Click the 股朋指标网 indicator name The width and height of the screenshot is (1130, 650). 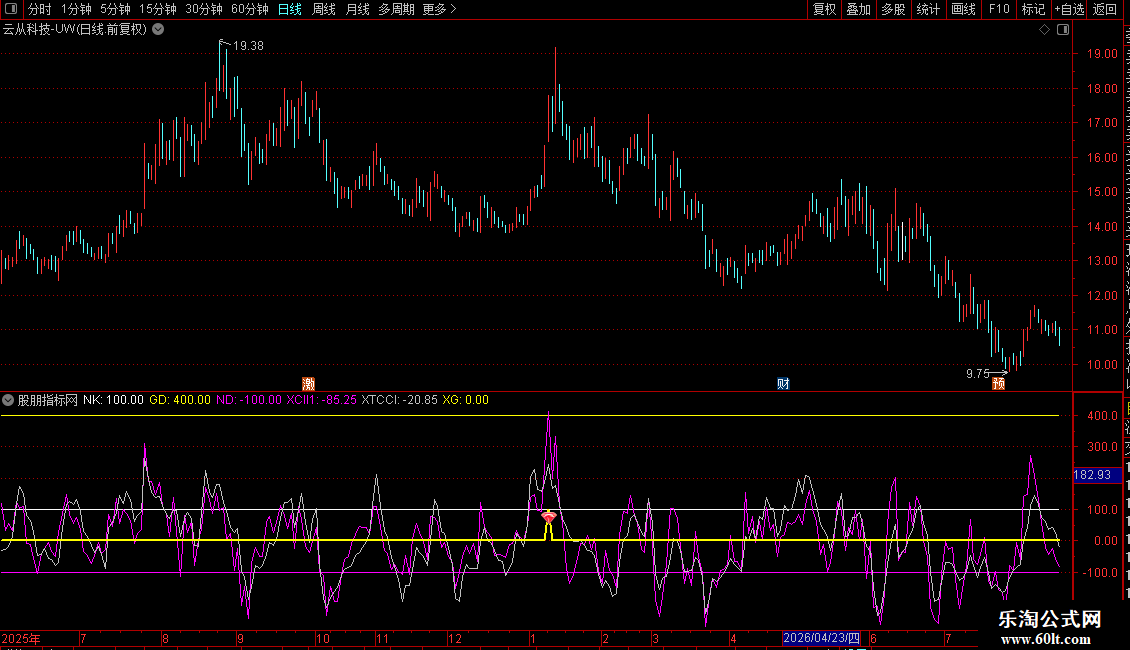[48, 400]
